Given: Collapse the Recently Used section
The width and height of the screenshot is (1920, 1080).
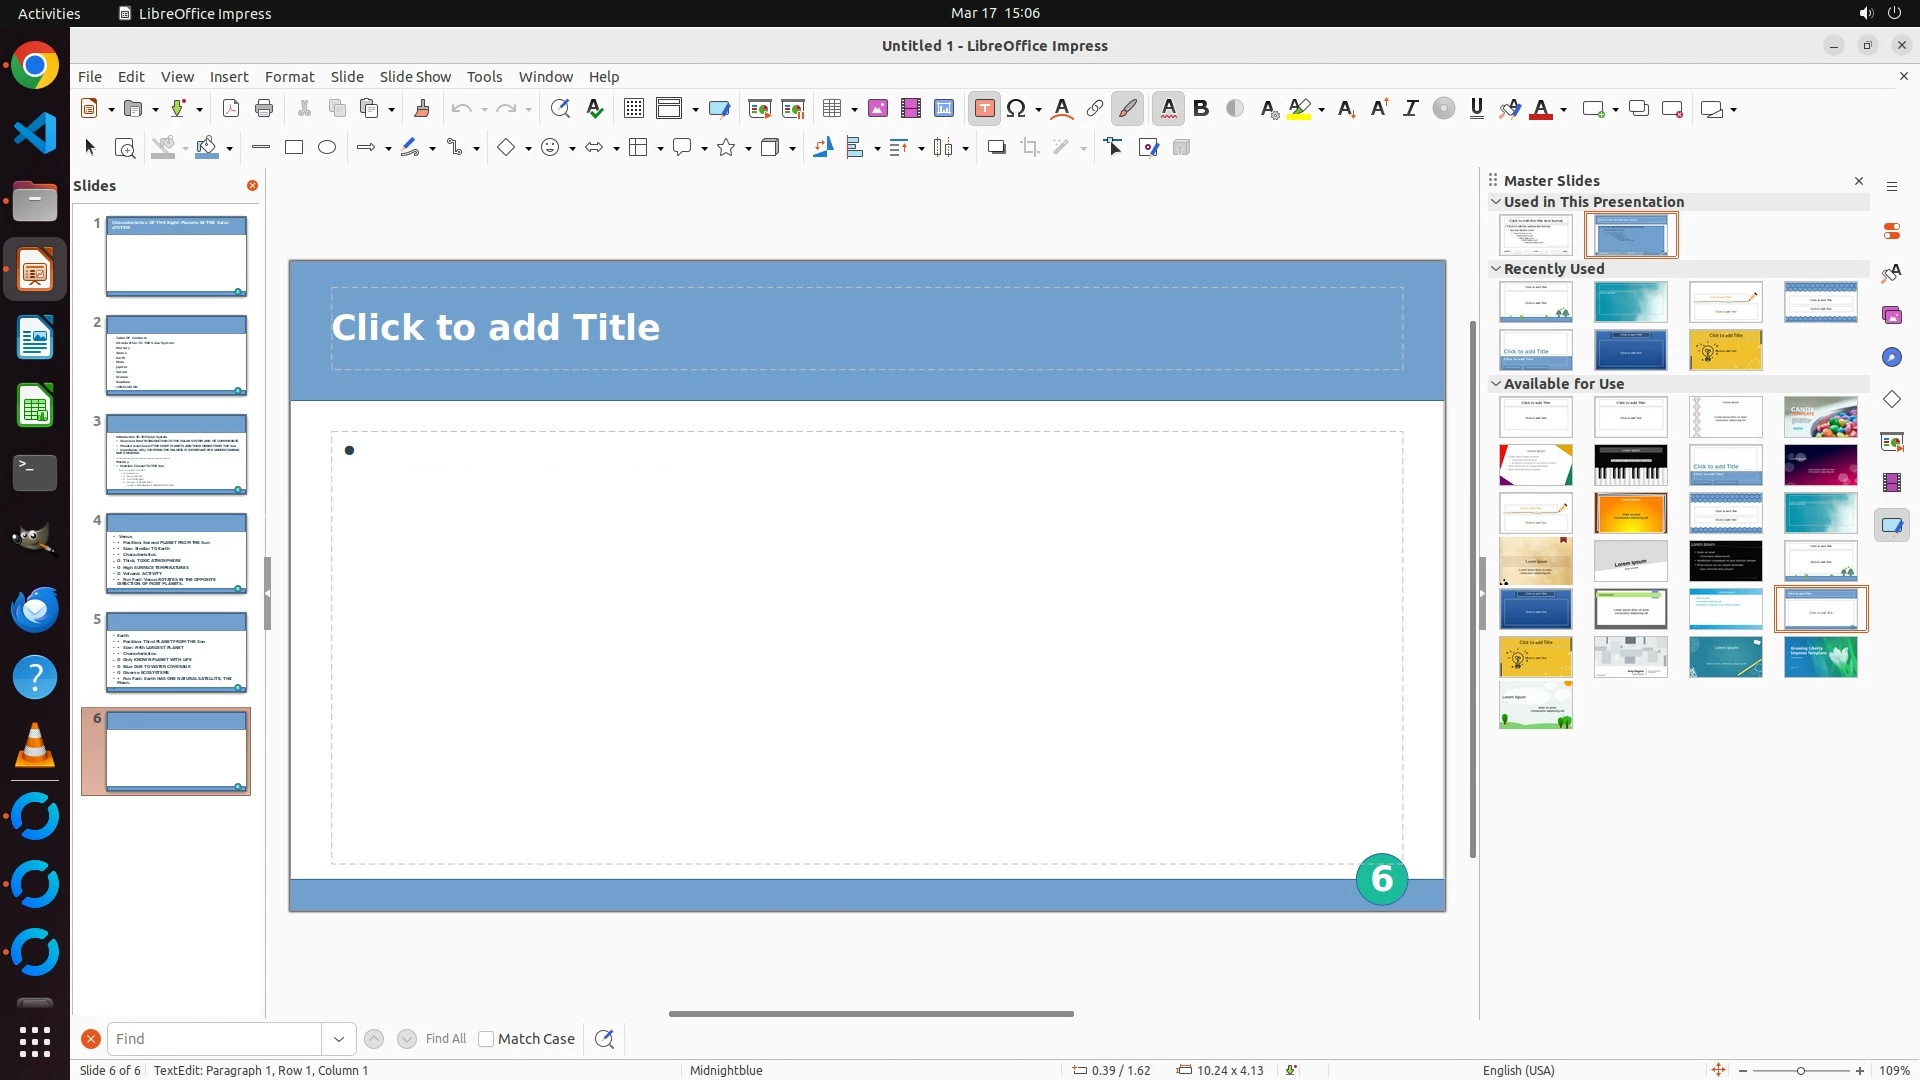Looking at the screenshot, I should 1496,269.
